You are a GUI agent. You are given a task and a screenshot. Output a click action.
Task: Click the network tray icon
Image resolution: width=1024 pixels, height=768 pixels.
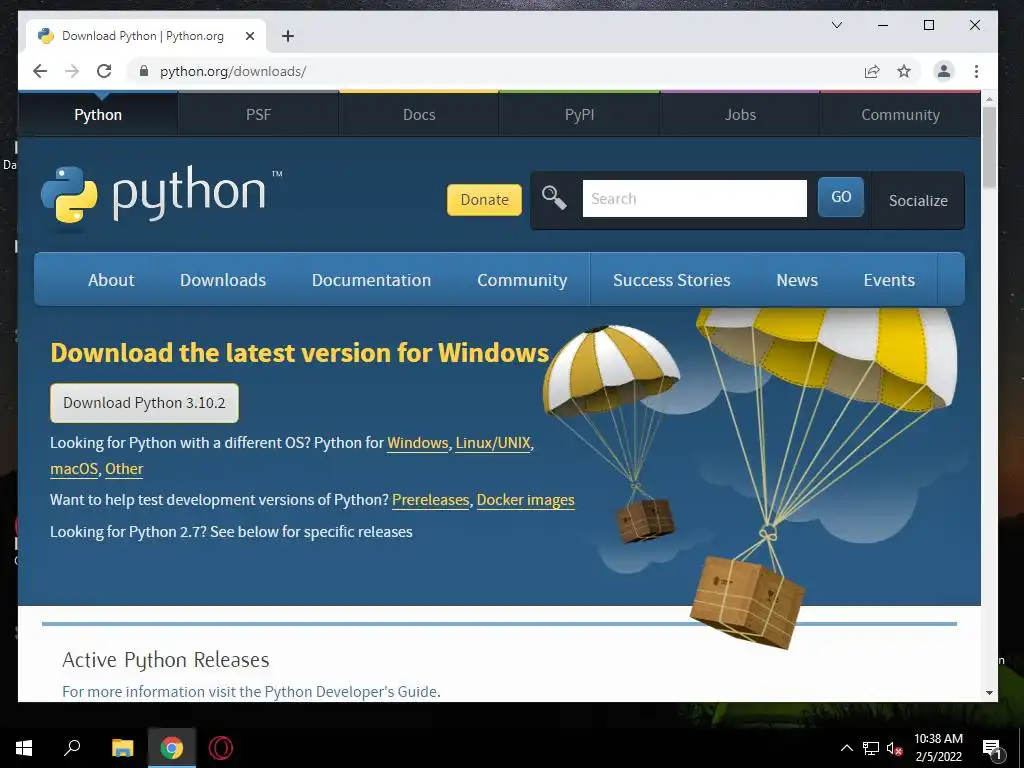(x=871, y=748)
